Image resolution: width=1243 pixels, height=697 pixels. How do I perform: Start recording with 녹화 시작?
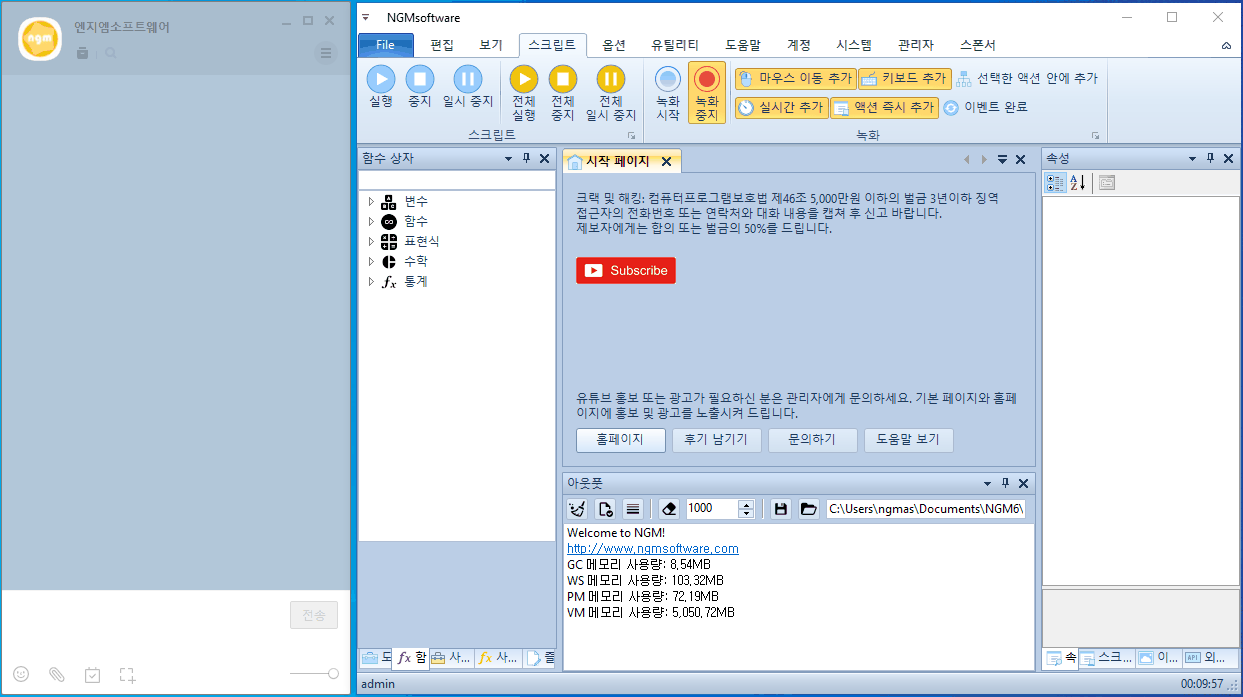pyautogui.click(x=668, y=93)
